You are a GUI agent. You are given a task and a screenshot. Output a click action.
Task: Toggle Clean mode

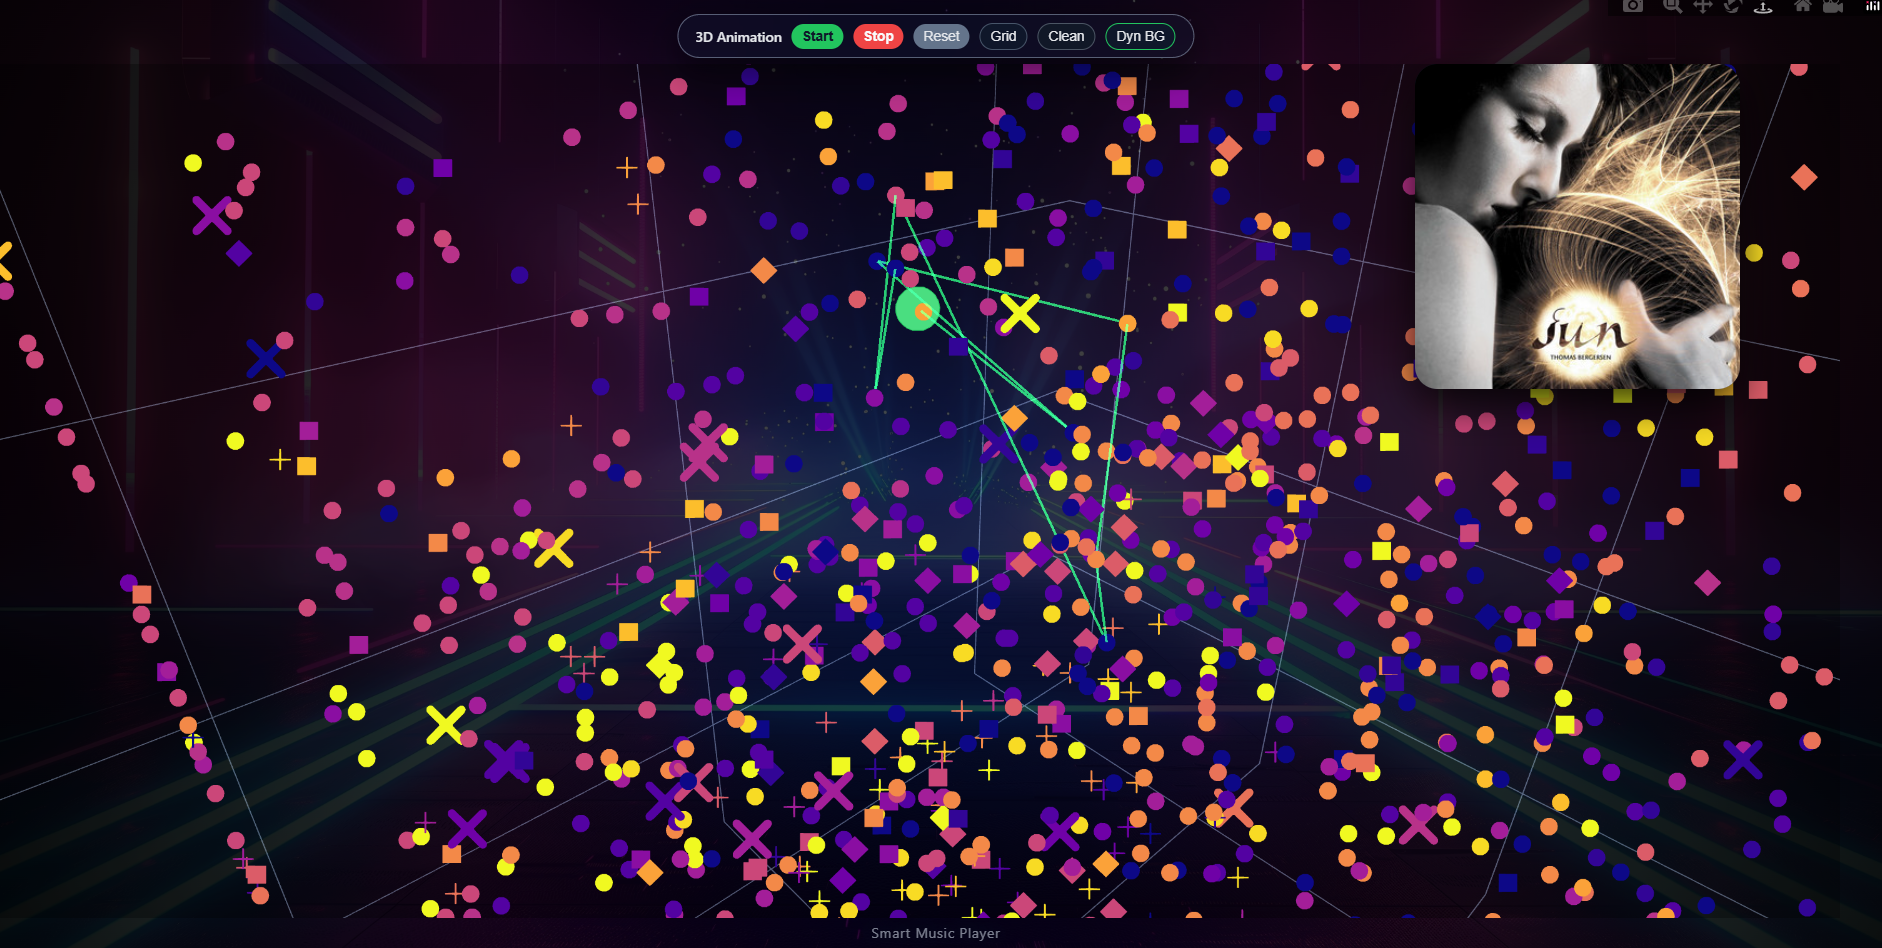(x=1066, y=36)
